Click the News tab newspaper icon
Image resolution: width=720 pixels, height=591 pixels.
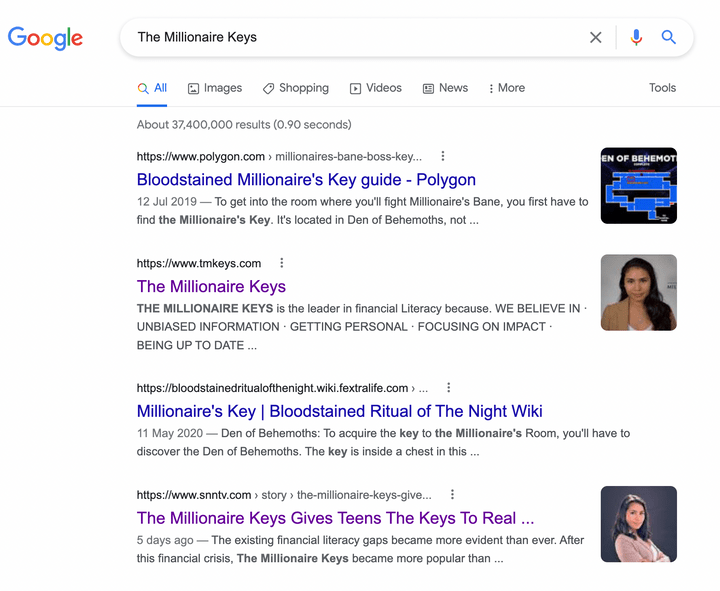click(x=428, y=89)
